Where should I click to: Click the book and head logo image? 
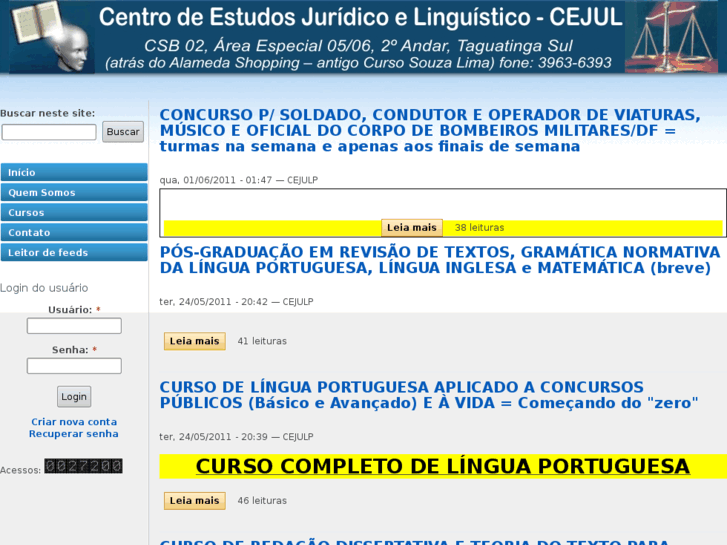coord(51,37)
